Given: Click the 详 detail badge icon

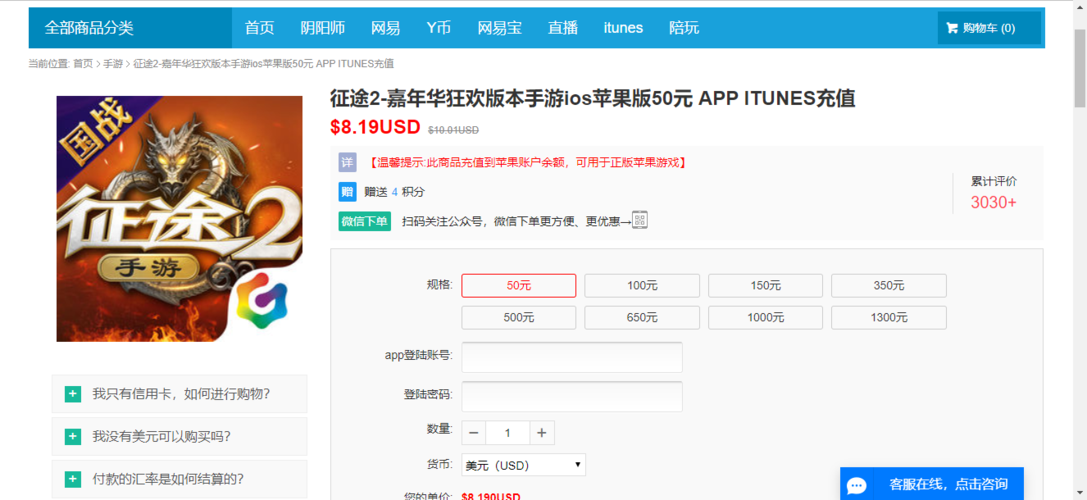Looking at the screenshot, I should pos(347,162).
